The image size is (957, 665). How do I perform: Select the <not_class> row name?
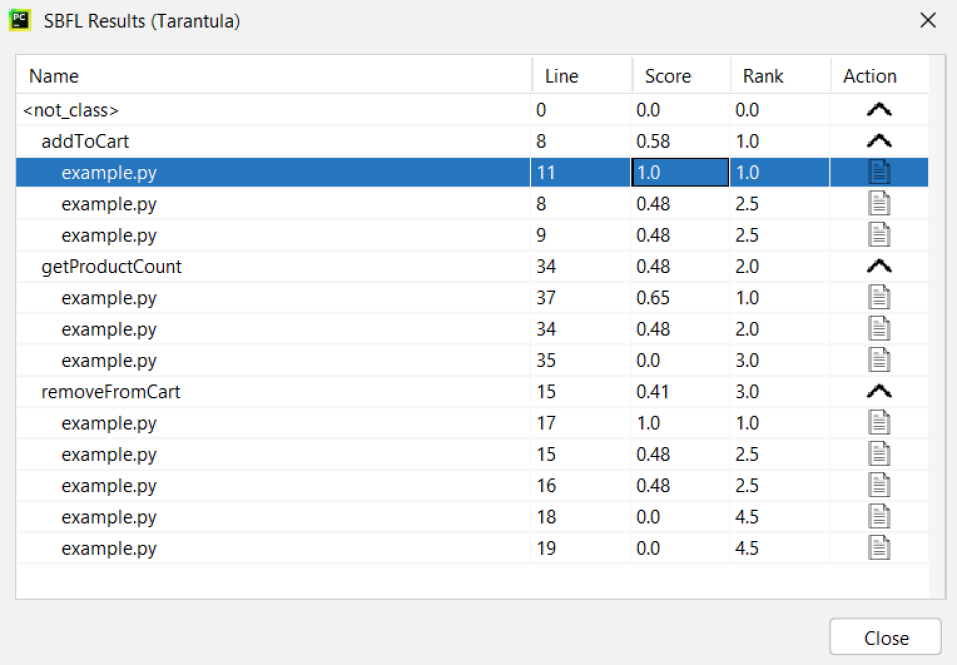pos(71,110)
